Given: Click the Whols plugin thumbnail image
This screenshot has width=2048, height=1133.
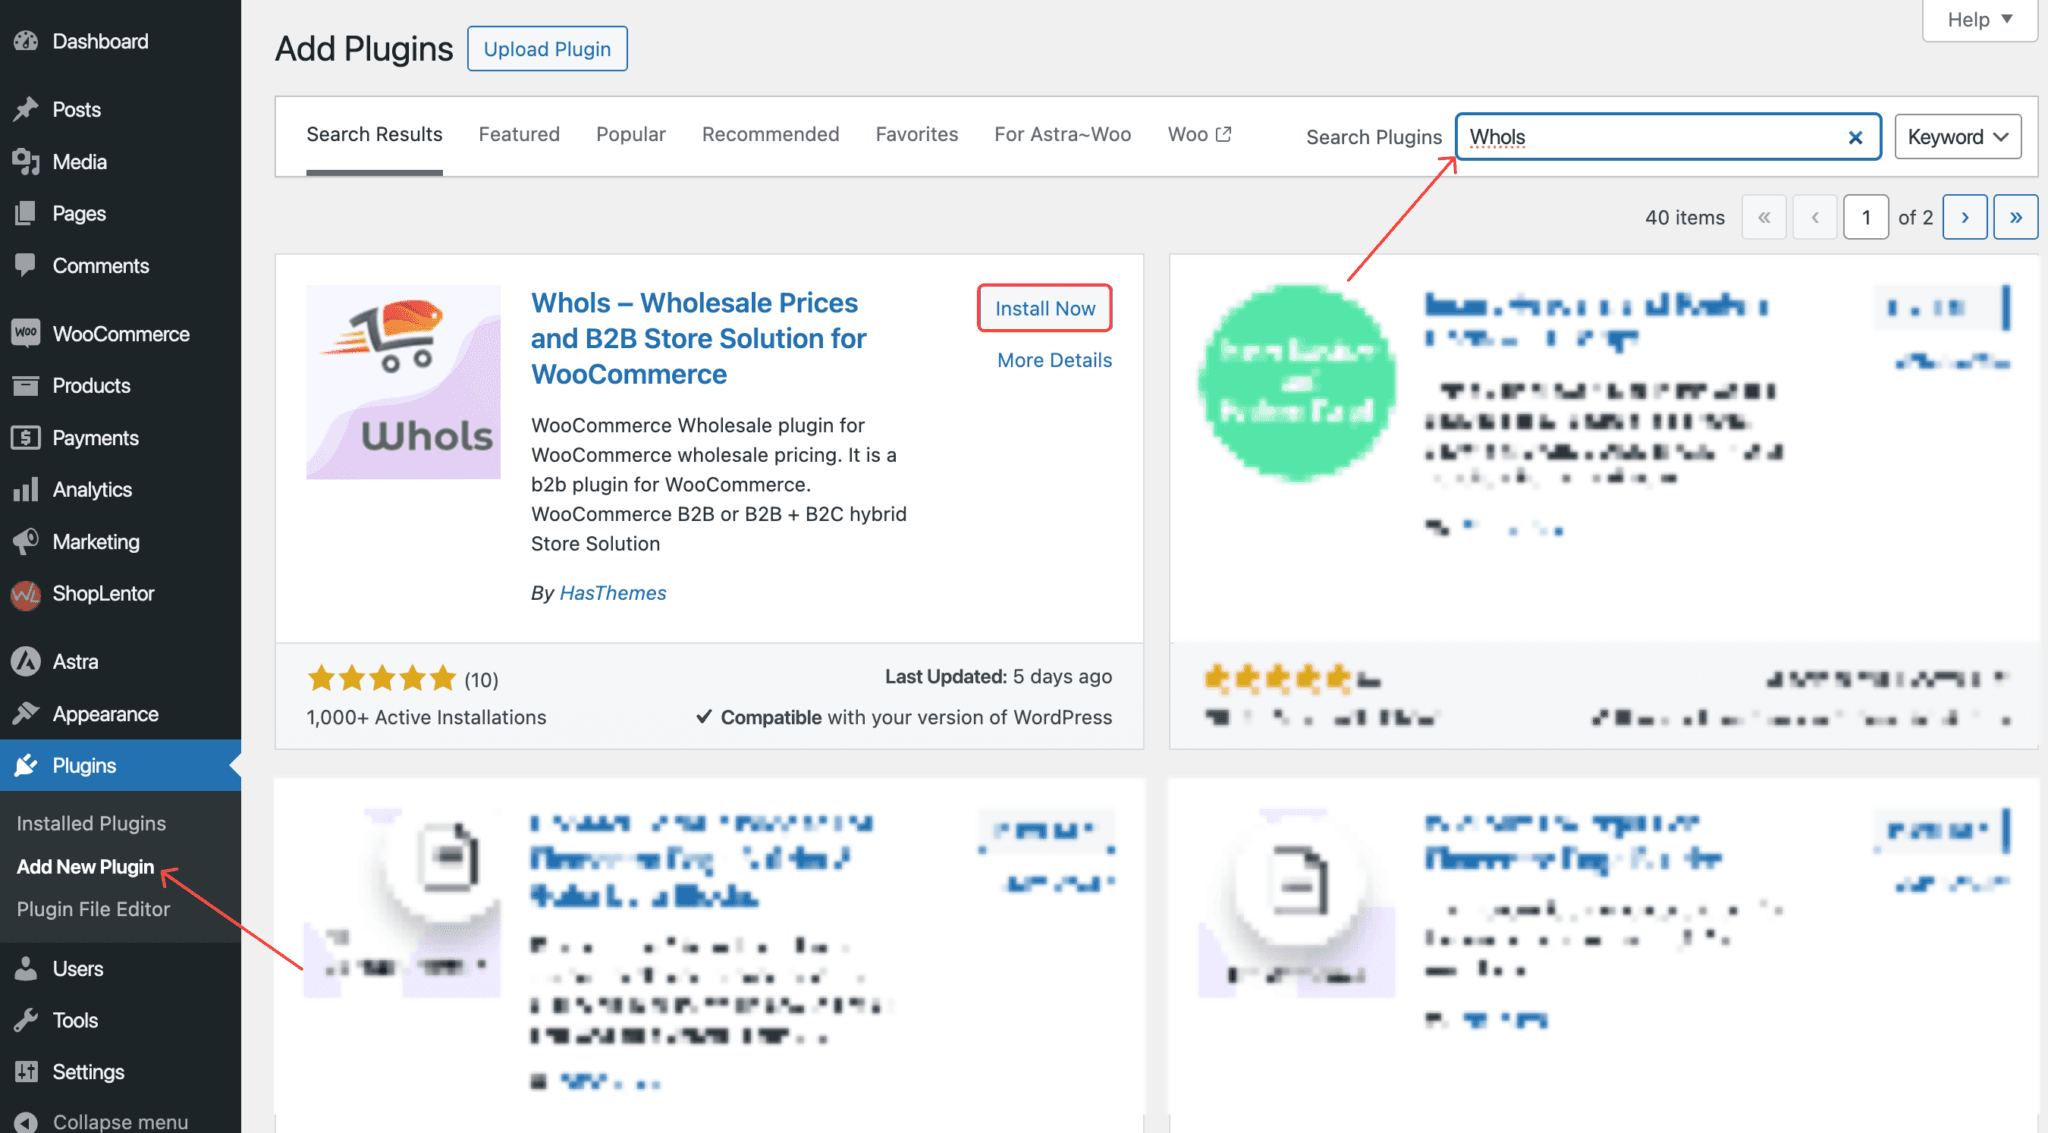Looking at the screenshot, I should pyautogui.click(x=403, y=382).
